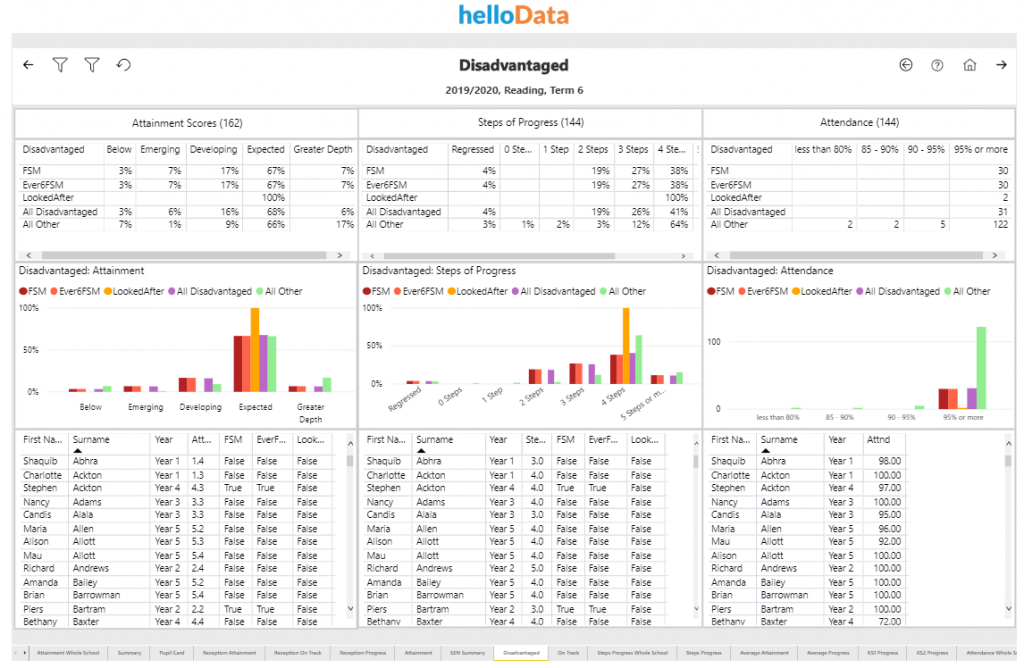Click the circled left arrow icon

[x=906, y=65]
